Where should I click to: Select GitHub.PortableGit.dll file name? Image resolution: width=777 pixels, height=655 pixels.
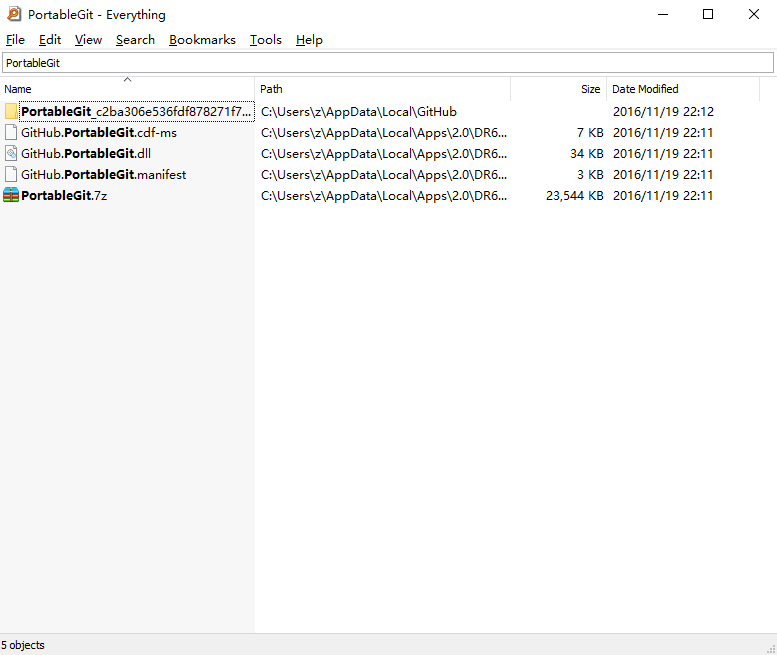point(86,154)
